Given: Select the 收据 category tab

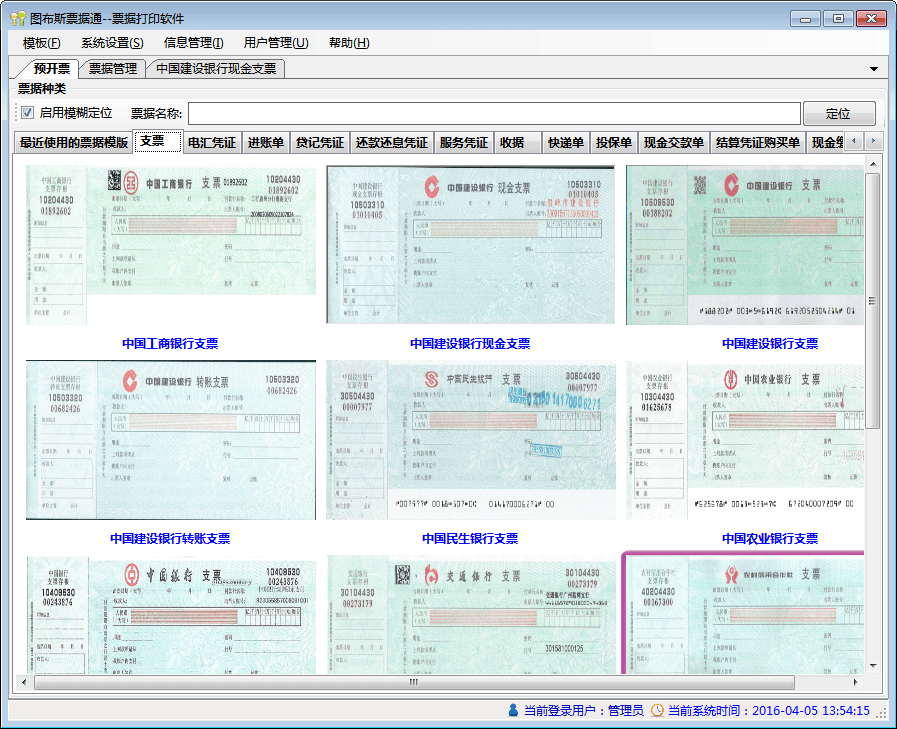Looking at the screenshot, I should pyautogui.click(x=517, y=142).
